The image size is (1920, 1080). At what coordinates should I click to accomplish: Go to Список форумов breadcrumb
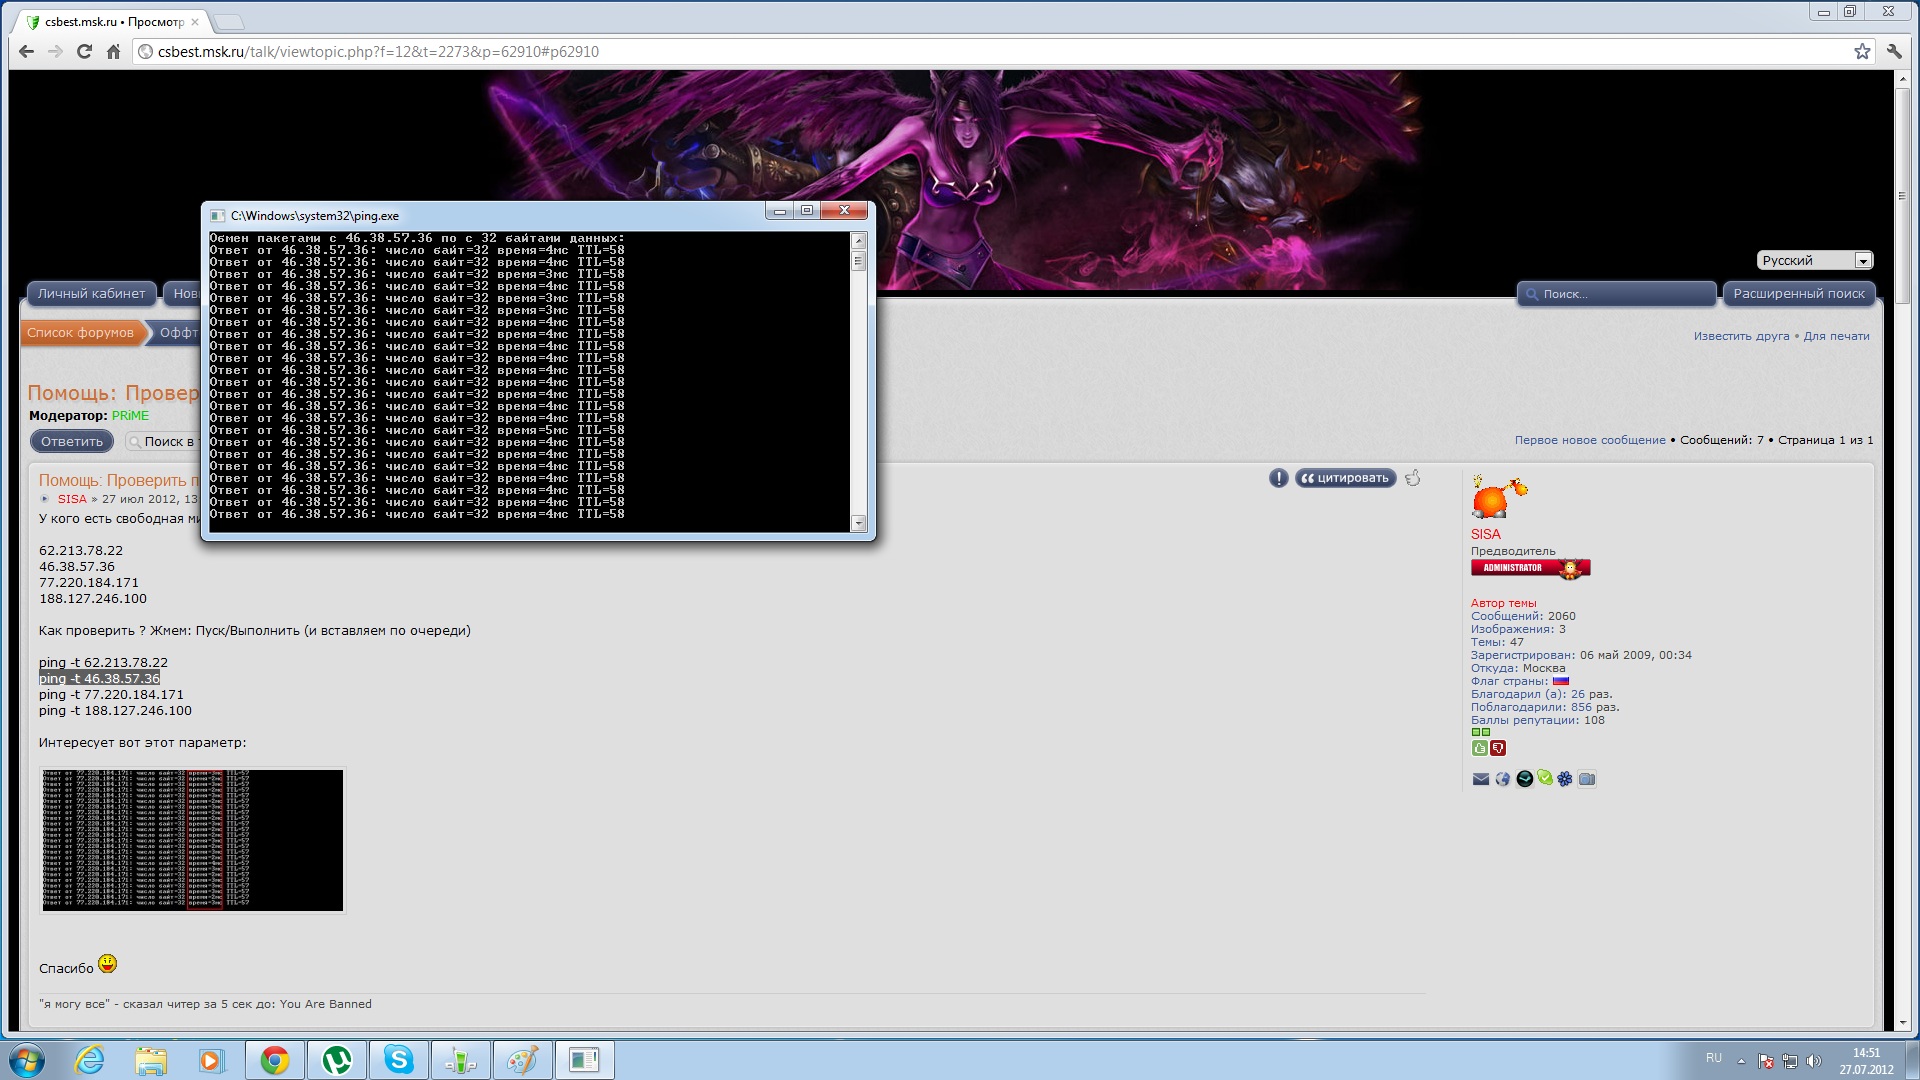[80, 332]
